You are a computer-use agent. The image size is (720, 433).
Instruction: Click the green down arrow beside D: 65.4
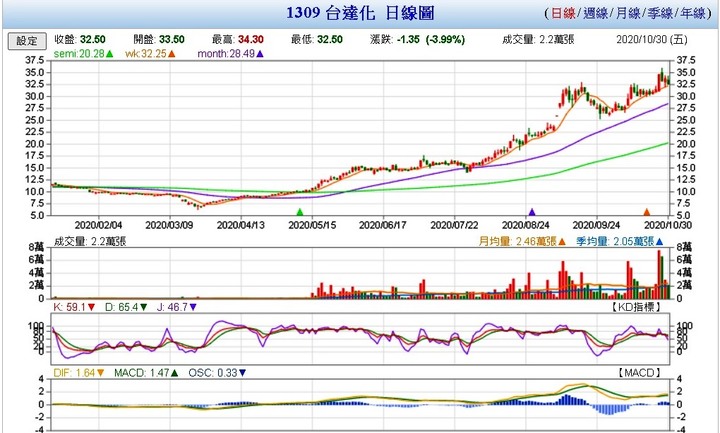[144, 307]
